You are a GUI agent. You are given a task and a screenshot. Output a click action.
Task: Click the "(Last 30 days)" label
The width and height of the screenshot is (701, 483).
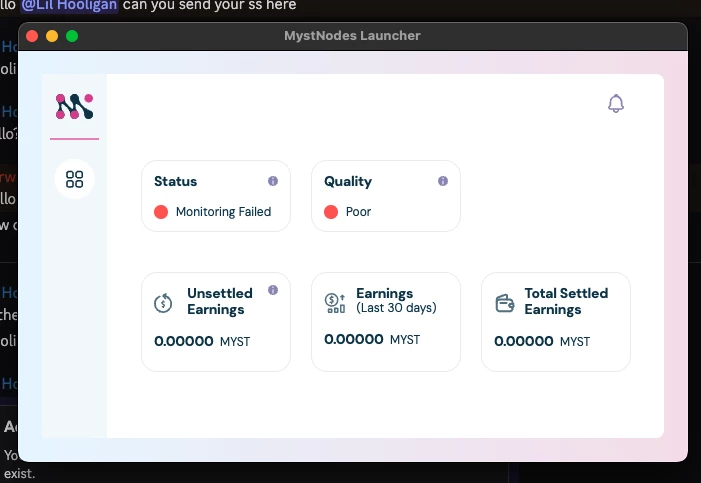point(396,308)
